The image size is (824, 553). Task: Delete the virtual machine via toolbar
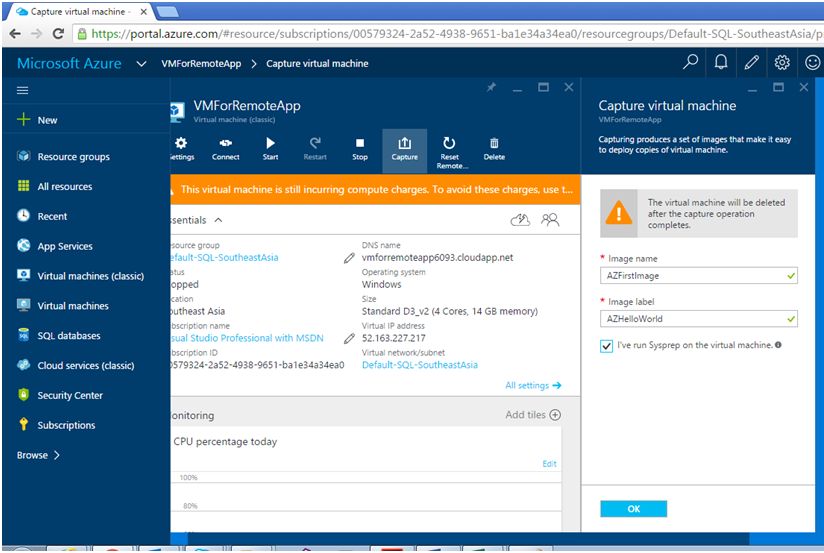tap(494, 149)
